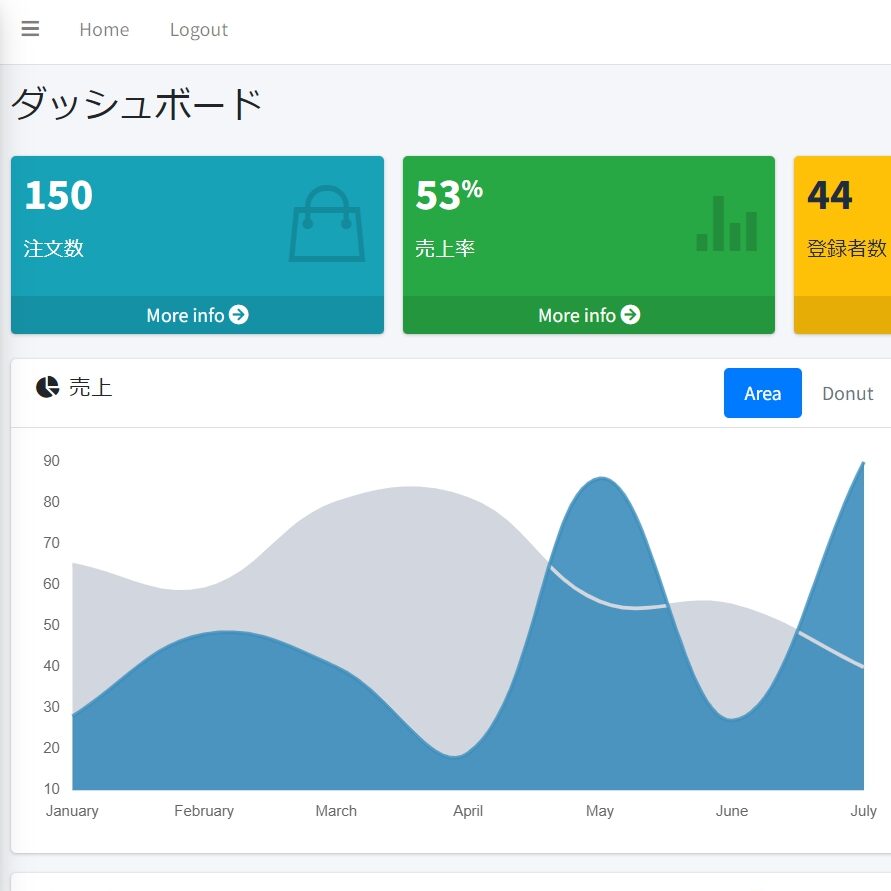Select Home in the top navigation
891x891 pixels.
[104, 29]
